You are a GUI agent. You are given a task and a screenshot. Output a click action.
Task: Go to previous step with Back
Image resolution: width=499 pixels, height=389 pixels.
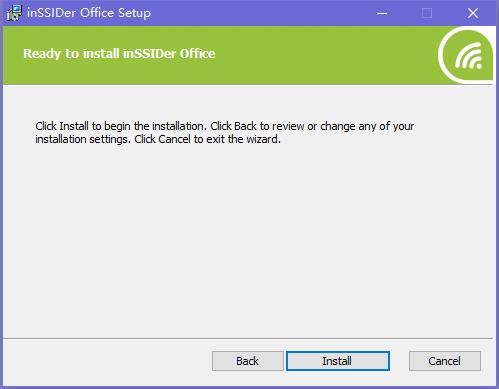click(247, 361)
